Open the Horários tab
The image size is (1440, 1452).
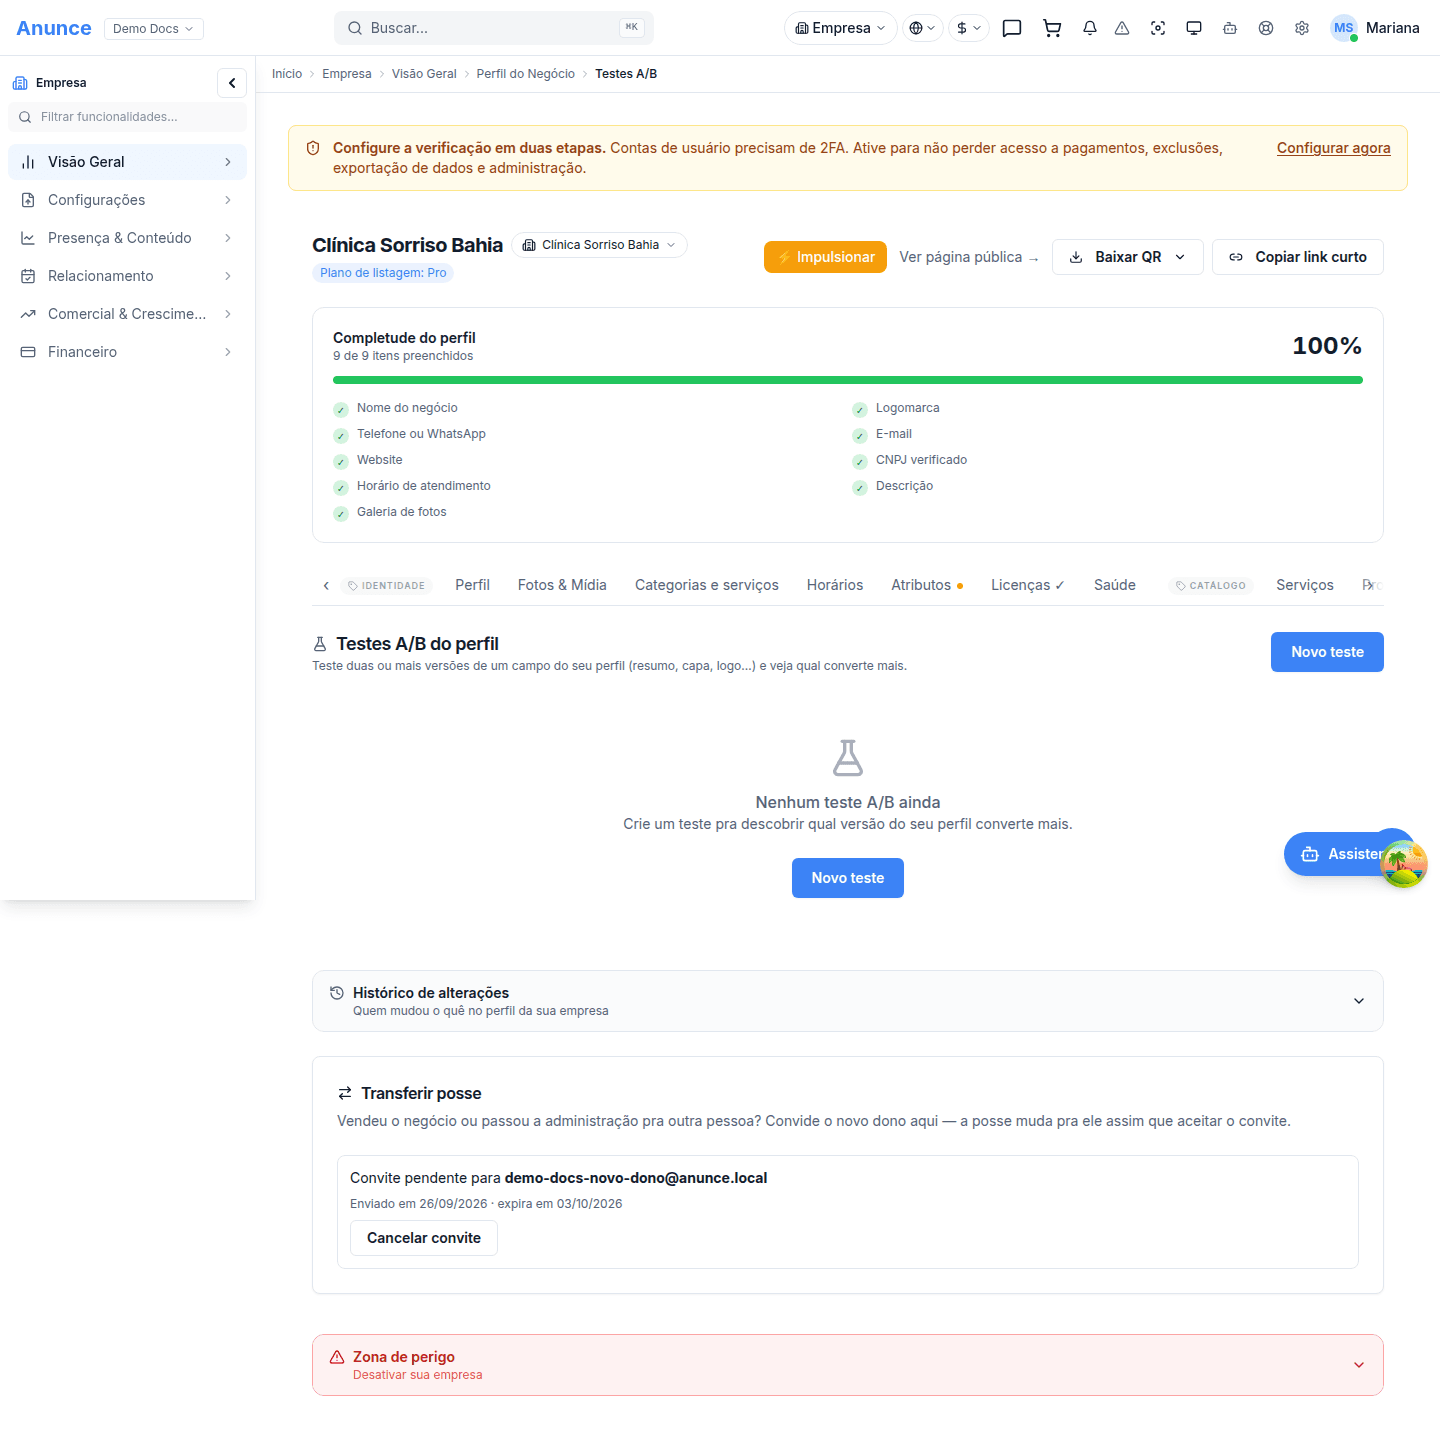click(835, 585)
